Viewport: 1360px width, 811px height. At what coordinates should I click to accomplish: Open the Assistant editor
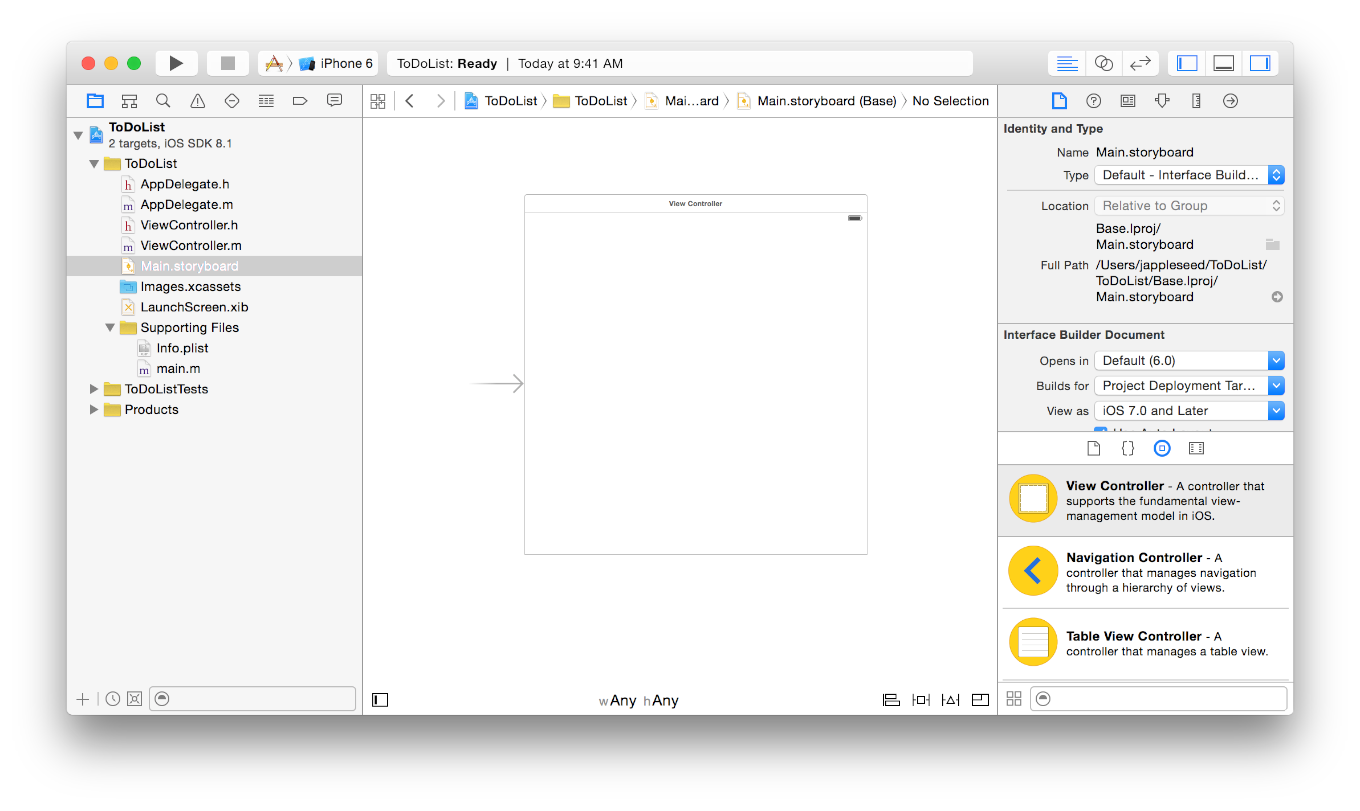pyautogui.click(x=1104, y=63)
